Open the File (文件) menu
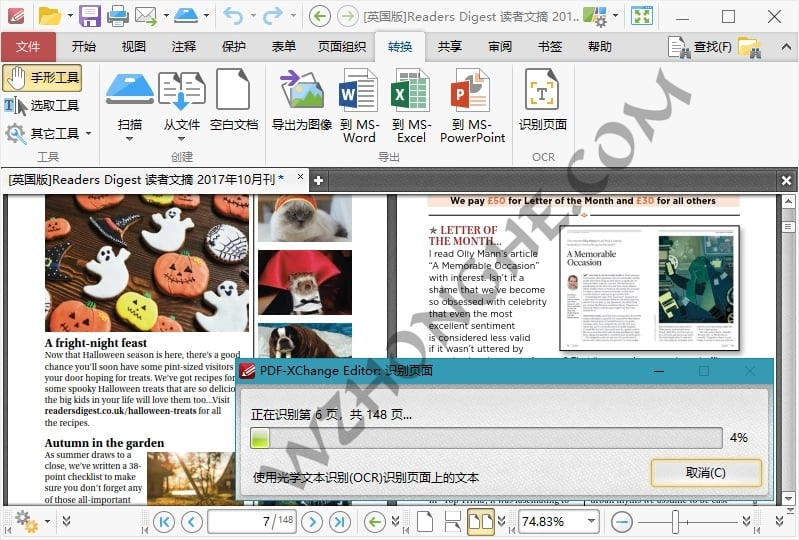 coord(28,46)
